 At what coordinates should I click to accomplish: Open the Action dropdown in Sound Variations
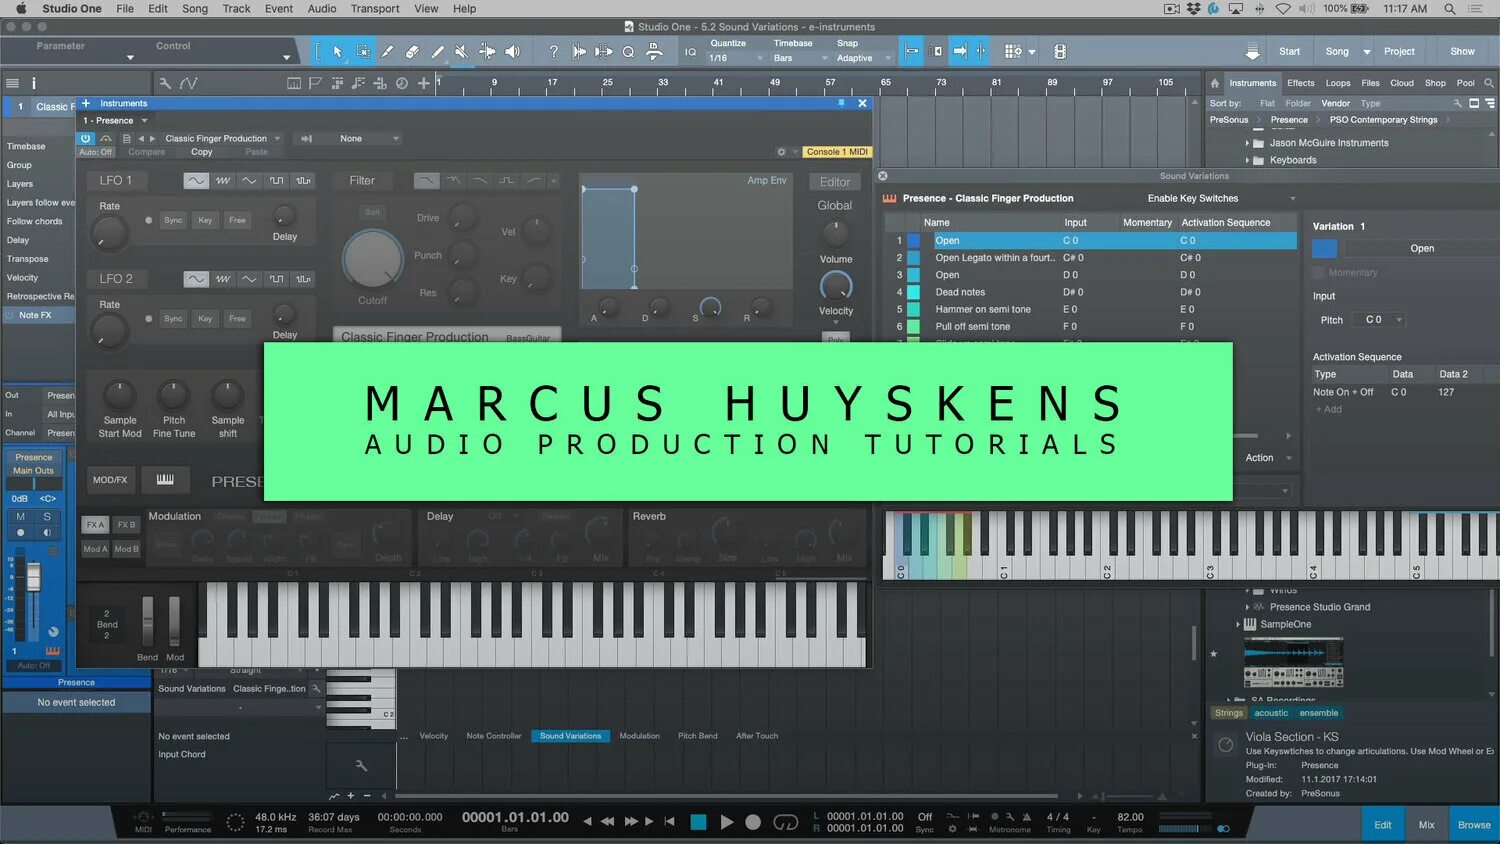tap(1267, 458)
